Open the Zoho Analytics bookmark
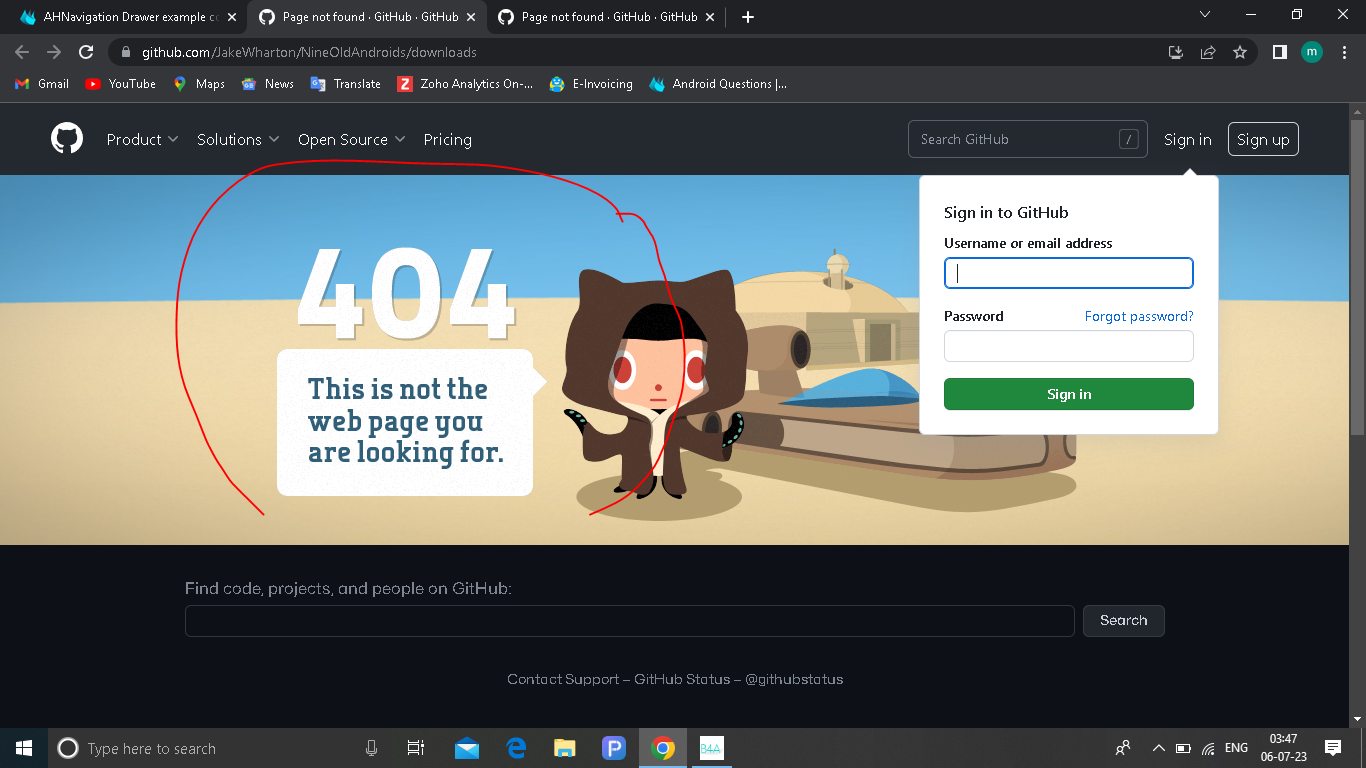This screenshot has height=768, width=1366. (465, 84)
